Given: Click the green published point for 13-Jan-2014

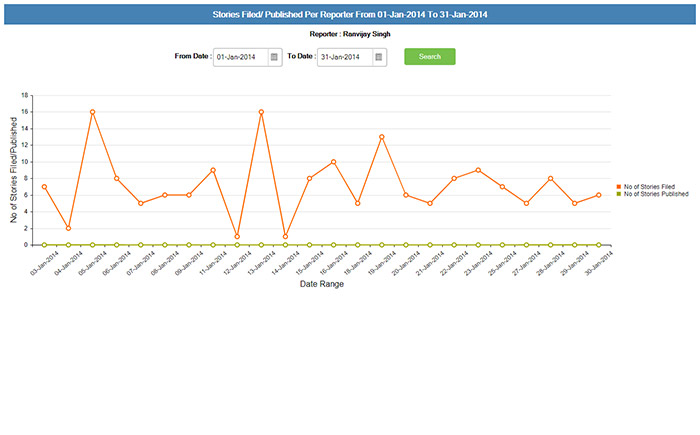Looking at the screenshot, I should 261,245.
